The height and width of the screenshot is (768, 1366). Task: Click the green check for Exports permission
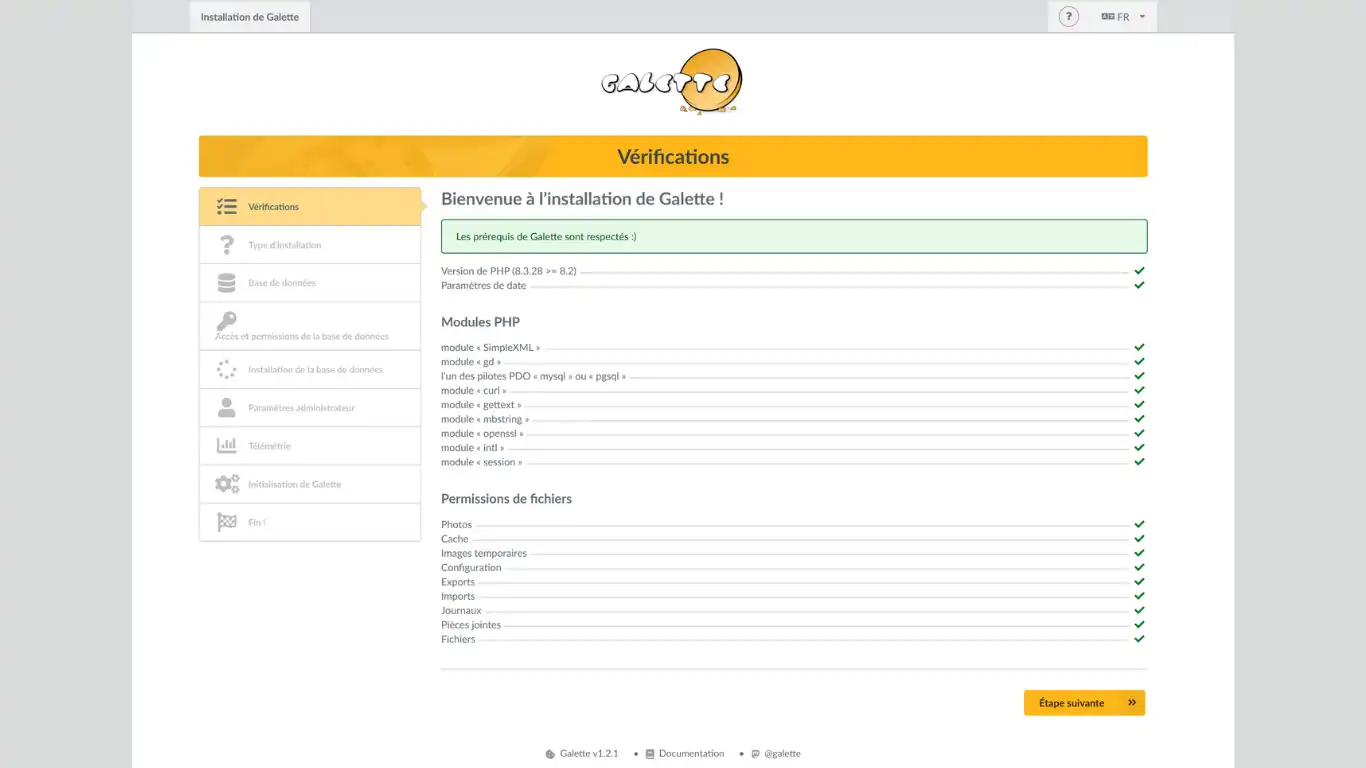pyautogui.click(x=1139, y=582)
